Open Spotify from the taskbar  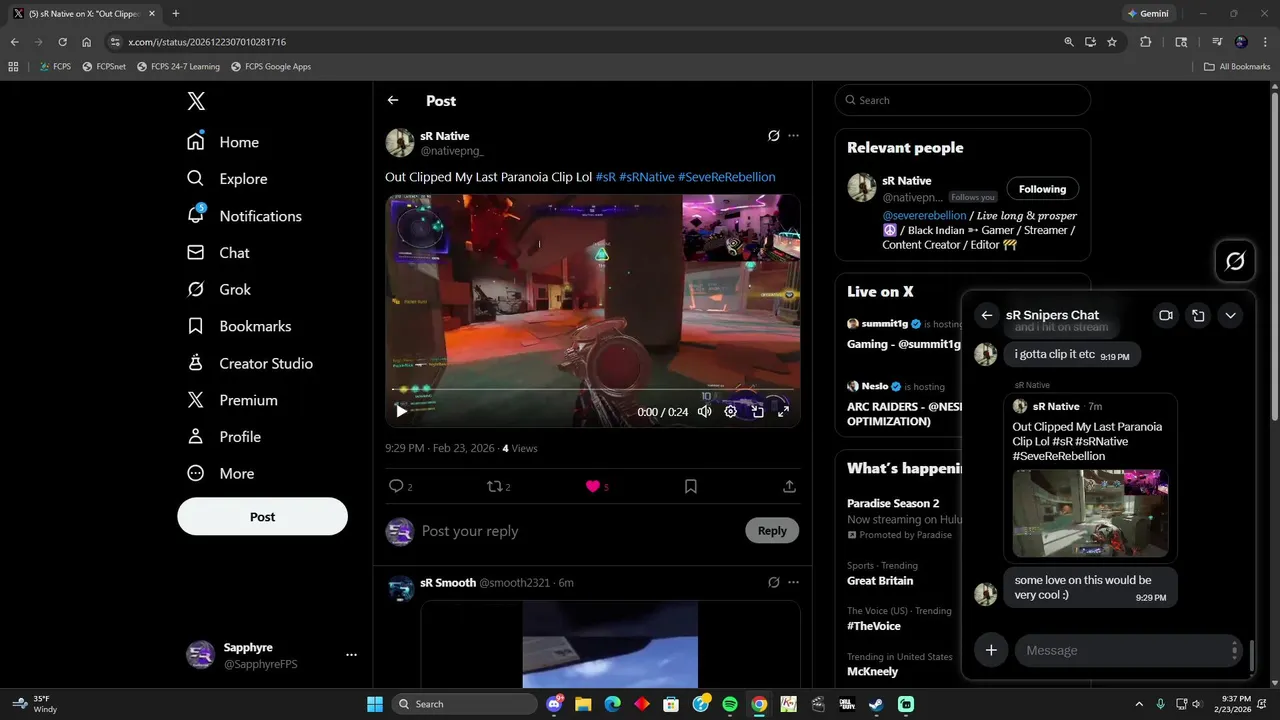click(x=730, y=704)
